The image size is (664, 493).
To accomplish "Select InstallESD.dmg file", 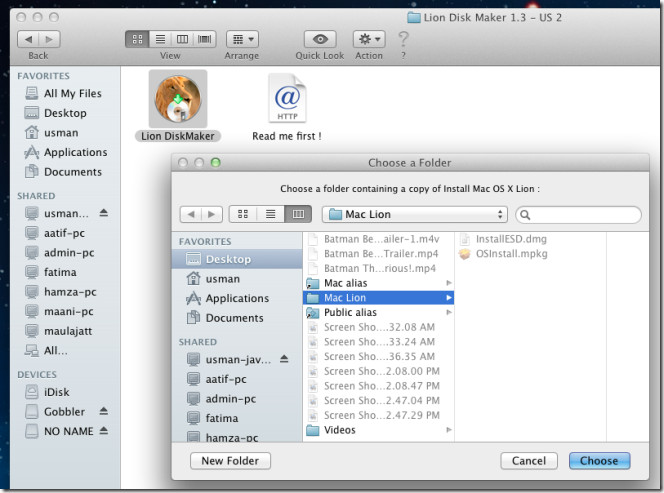I will 509,239.
